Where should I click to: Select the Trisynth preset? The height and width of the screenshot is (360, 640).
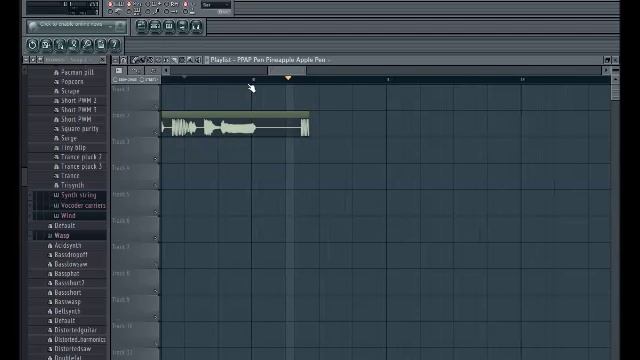[72, 185]
